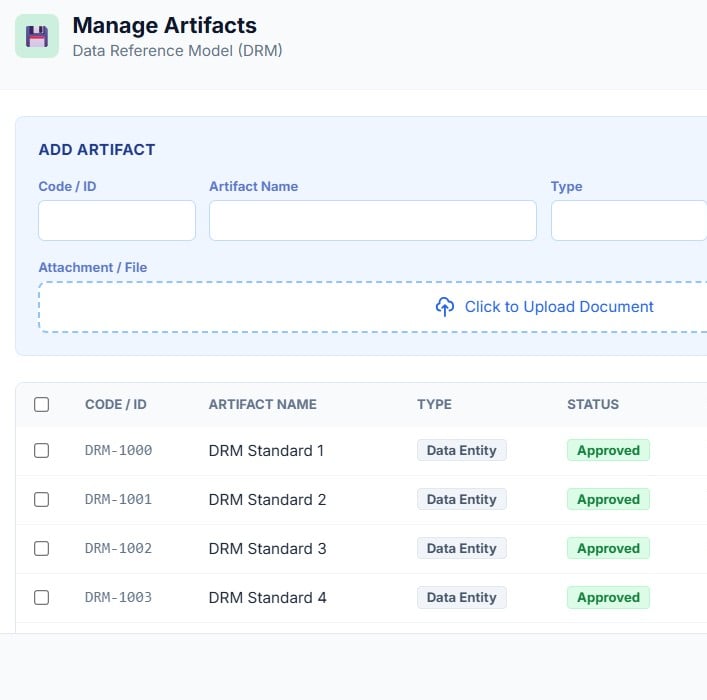This screenshot has width=707, height=700.
Task: Click the cloud upload icon
Action: [x=445, y=307]
